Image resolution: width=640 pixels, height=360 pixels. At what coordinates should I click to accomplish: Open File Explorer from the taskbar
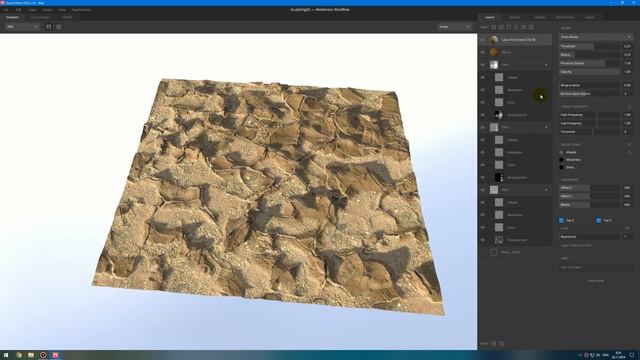pyautogui.click(x=31, y=355)
